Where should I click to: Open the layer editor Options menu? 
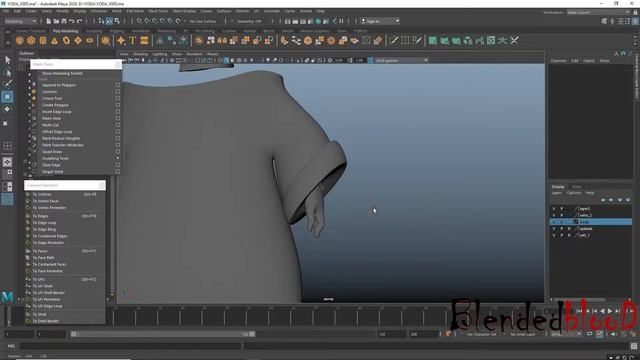(x=573, y=193)
